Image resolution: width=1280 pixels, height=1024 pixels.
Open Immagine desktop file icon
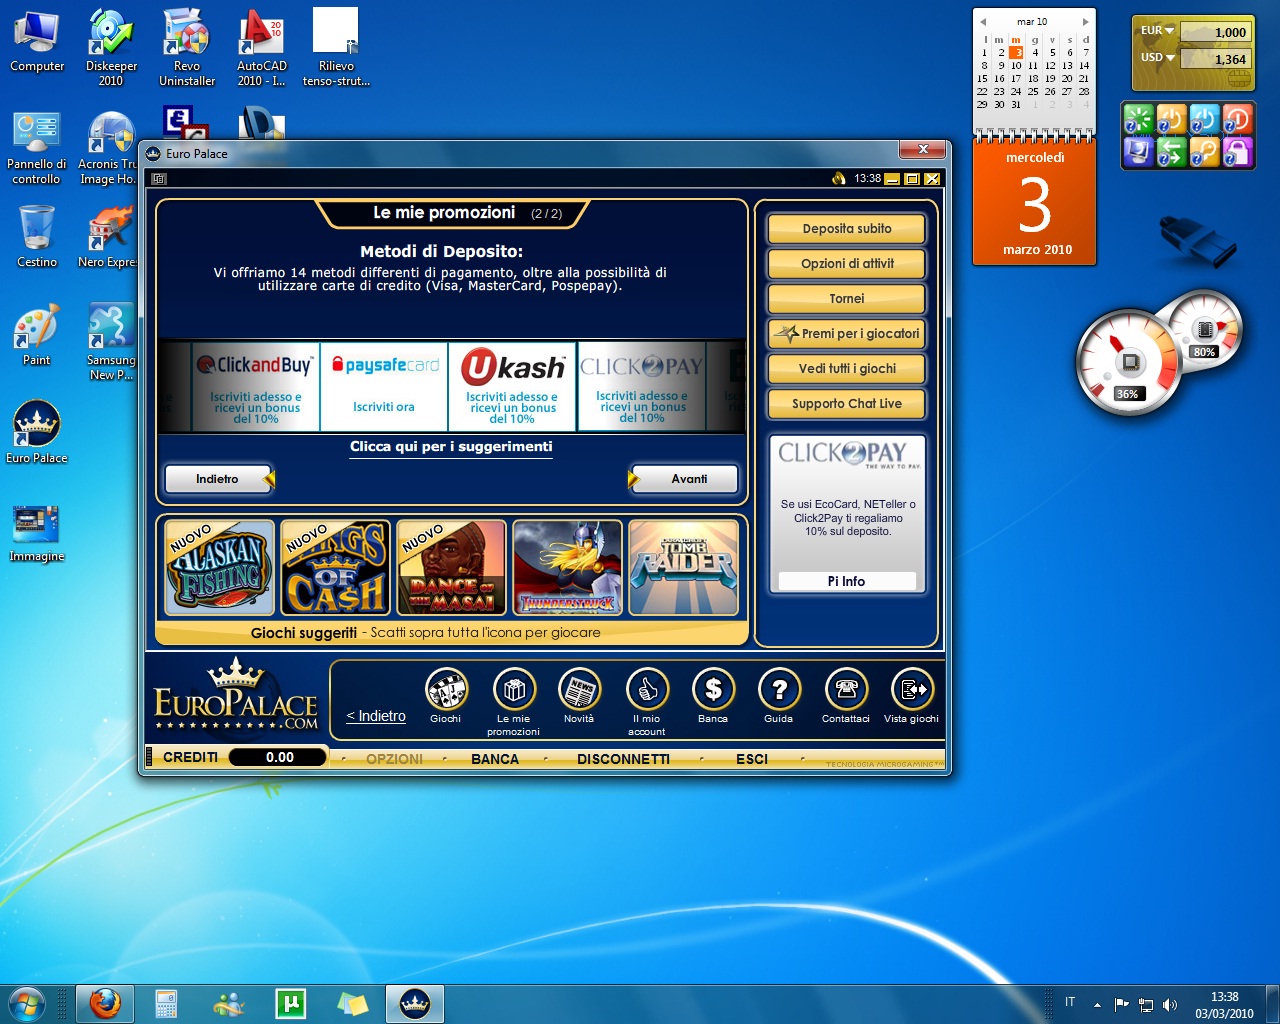(37, 535)
